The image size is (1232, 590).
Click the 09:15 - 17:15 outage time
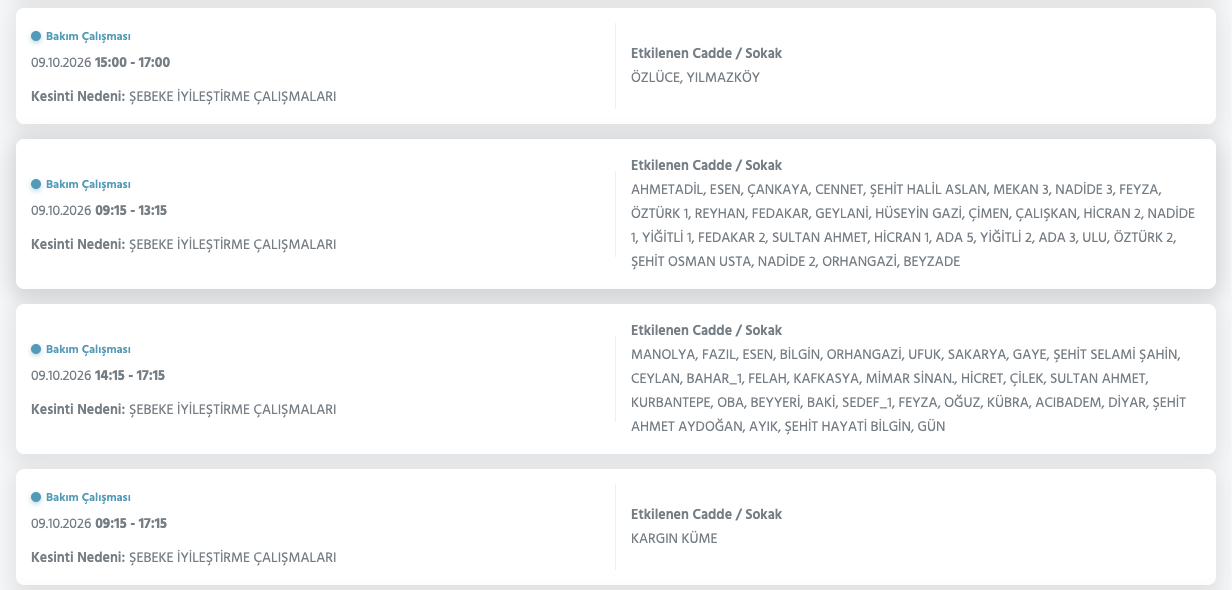[x=131, y=523]
